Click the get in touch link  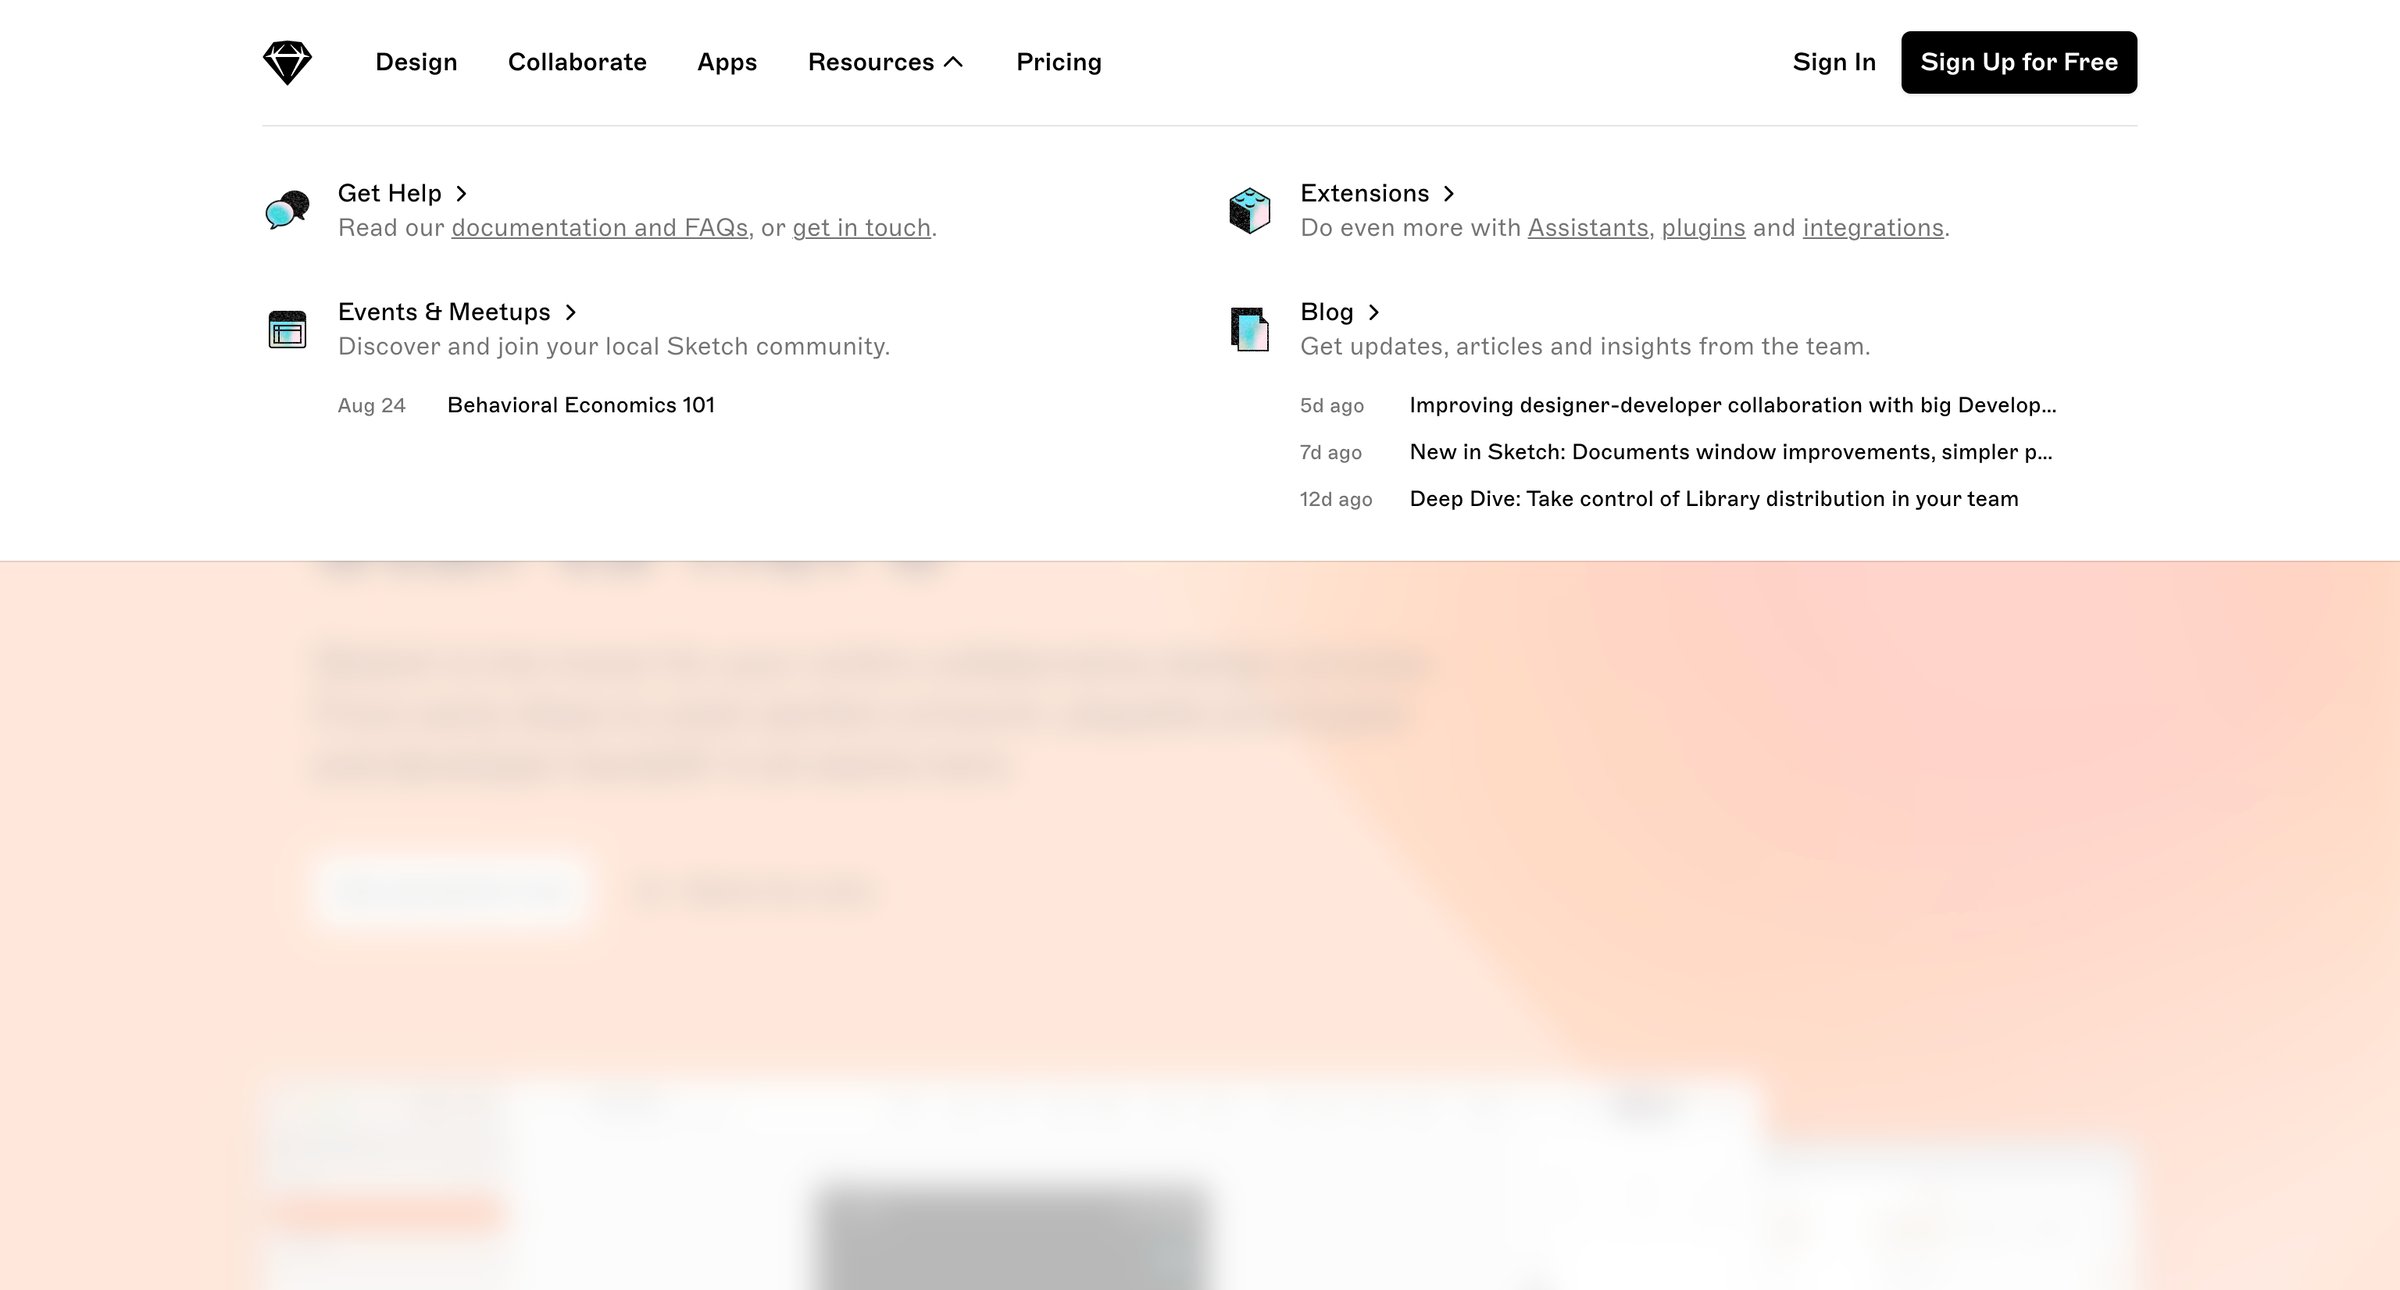coord(861,228)
